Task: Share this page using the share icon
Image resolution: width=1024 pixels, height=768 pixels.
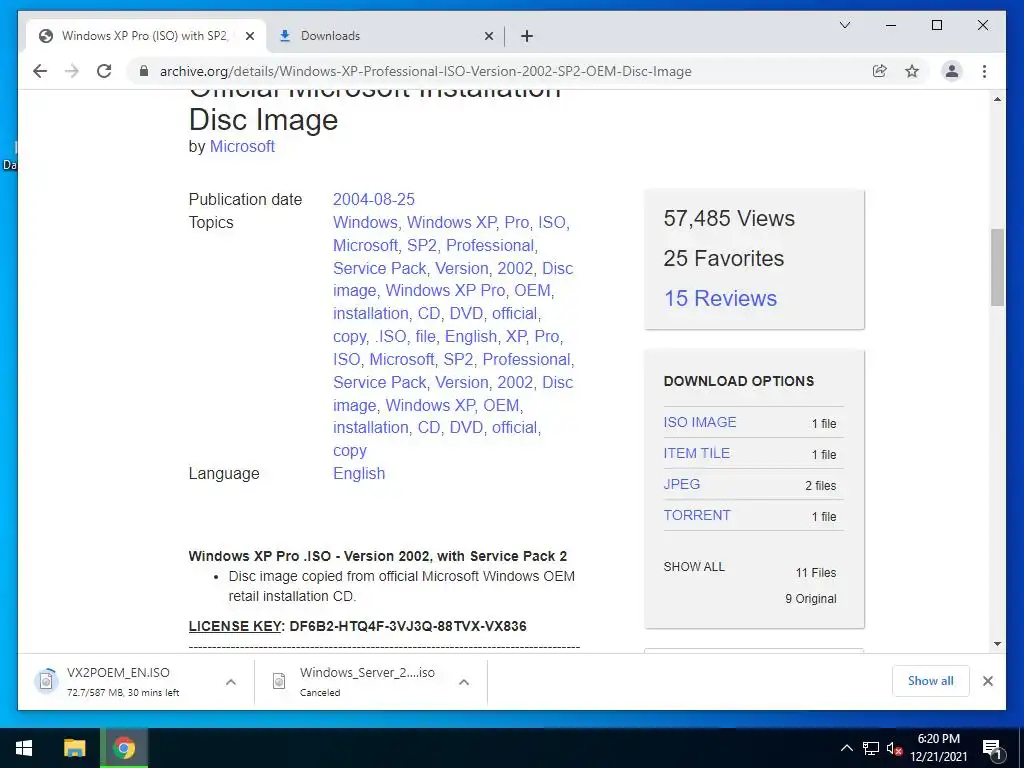Action: pyautogui.click(x=880, y=71)
